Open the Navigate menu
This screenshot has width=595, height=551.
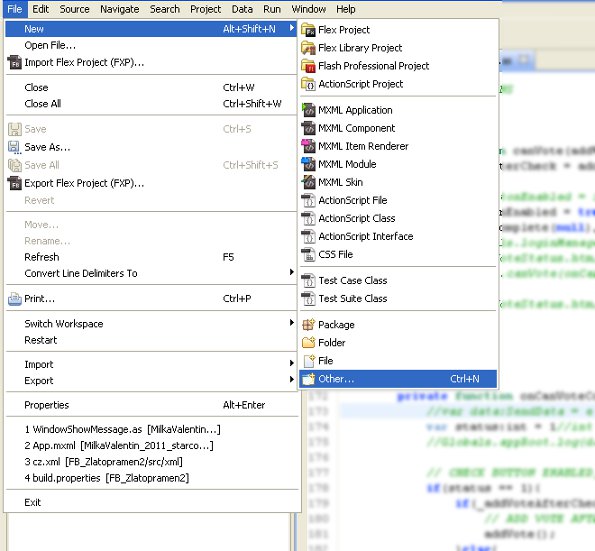pyautogui.click(x=120, y=9)
